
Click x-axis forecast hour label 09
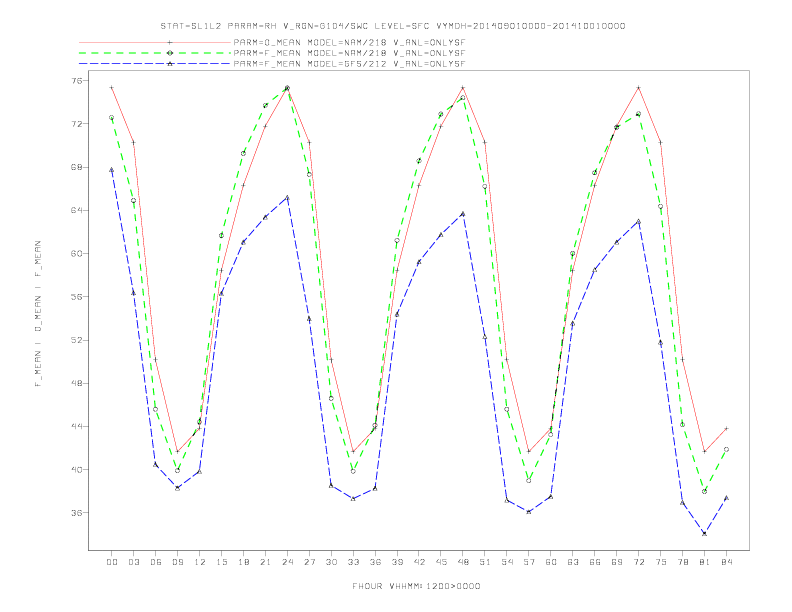point(177,562)
